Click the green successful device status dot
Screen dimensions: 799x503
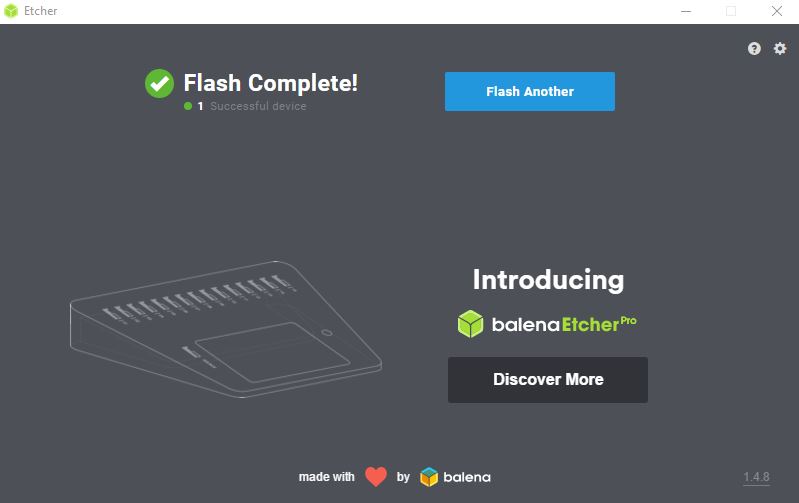(x=188, y=106)
